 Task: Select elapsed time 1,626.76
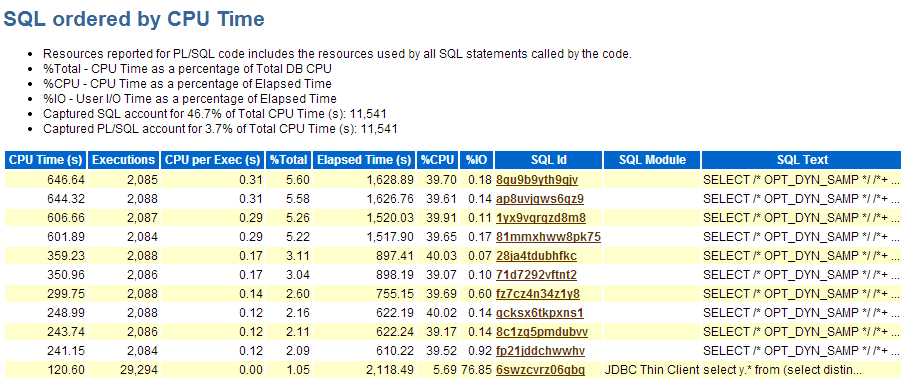(x=391, y=199)
